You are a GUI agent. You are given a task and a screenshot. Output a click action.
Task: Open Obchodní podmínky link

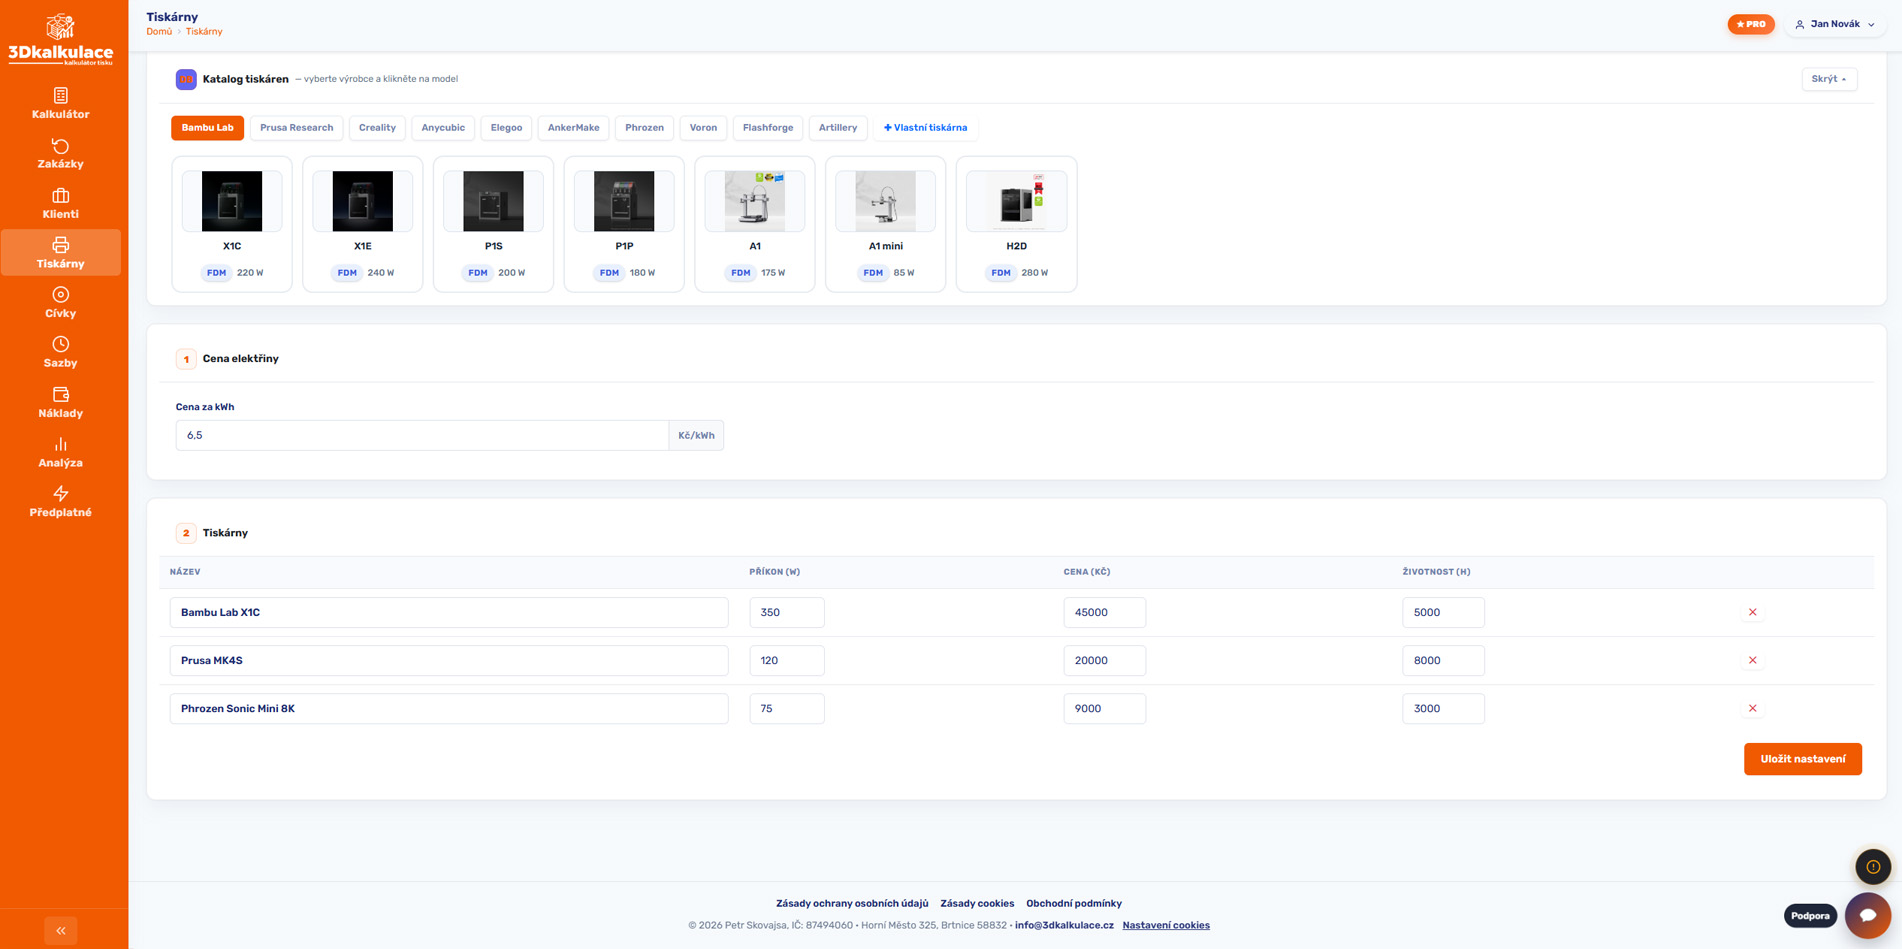[x=1074, y=904]
